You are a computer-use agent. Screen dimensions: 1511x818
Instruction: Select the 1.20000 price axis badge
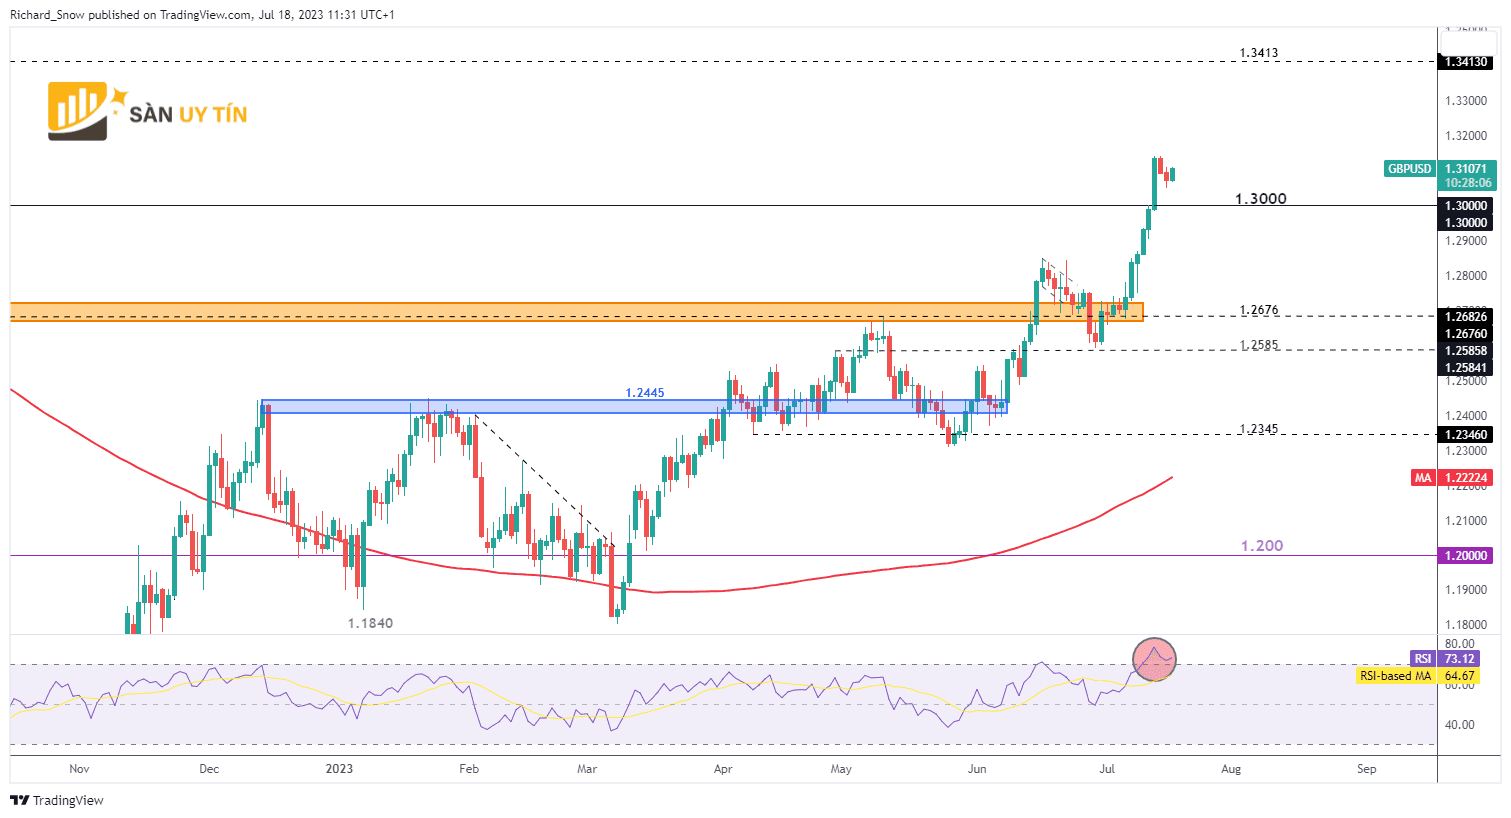1467,556
